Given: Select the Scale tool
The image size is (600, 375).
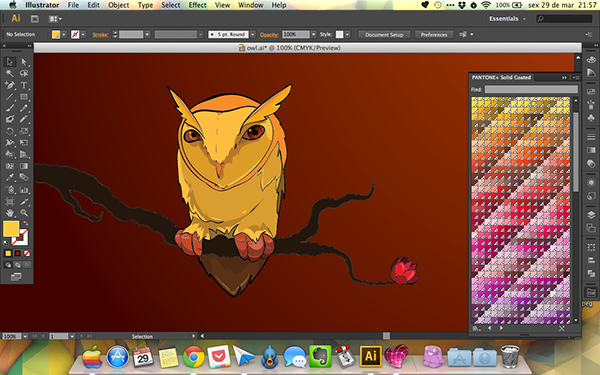Looking at the screenshot, I should pyautogui.click(x=24, y=131).
